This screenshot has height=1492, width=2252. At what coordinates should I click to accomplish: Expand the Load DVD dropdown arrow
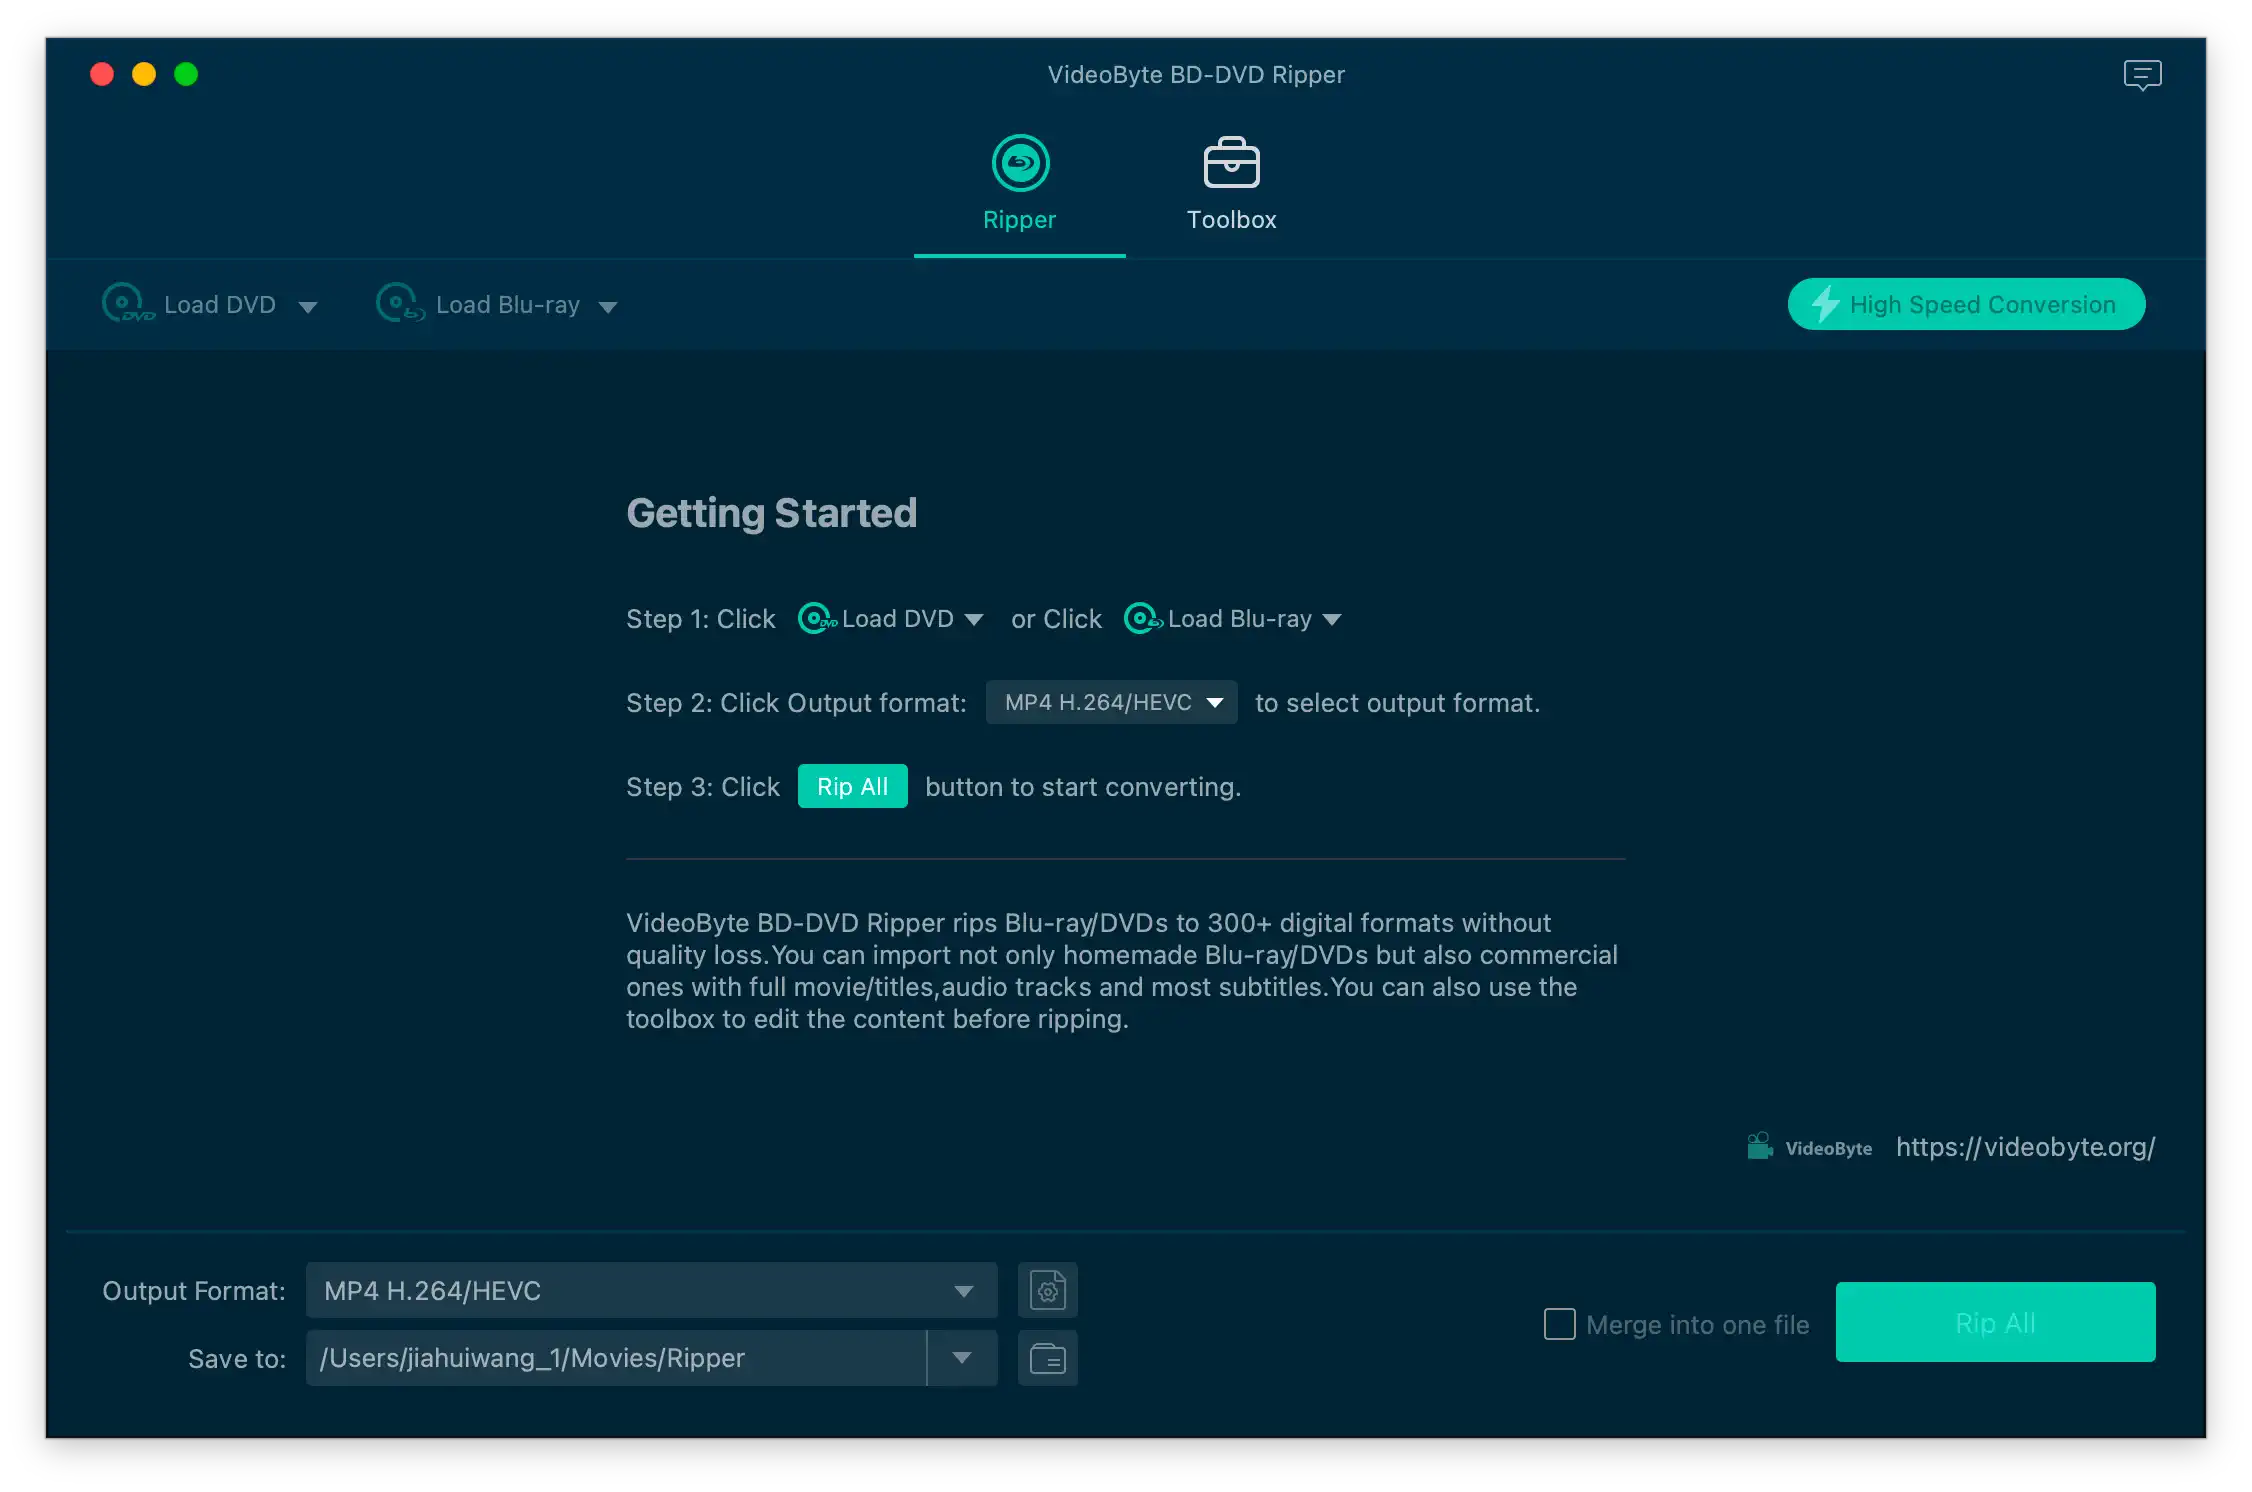click(x=308, y=307)
